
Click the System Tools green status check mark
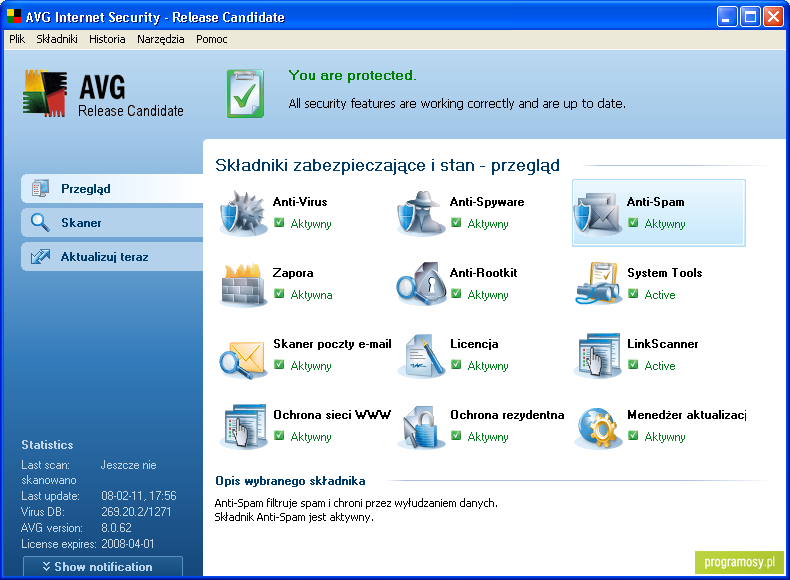coord(633,293)
